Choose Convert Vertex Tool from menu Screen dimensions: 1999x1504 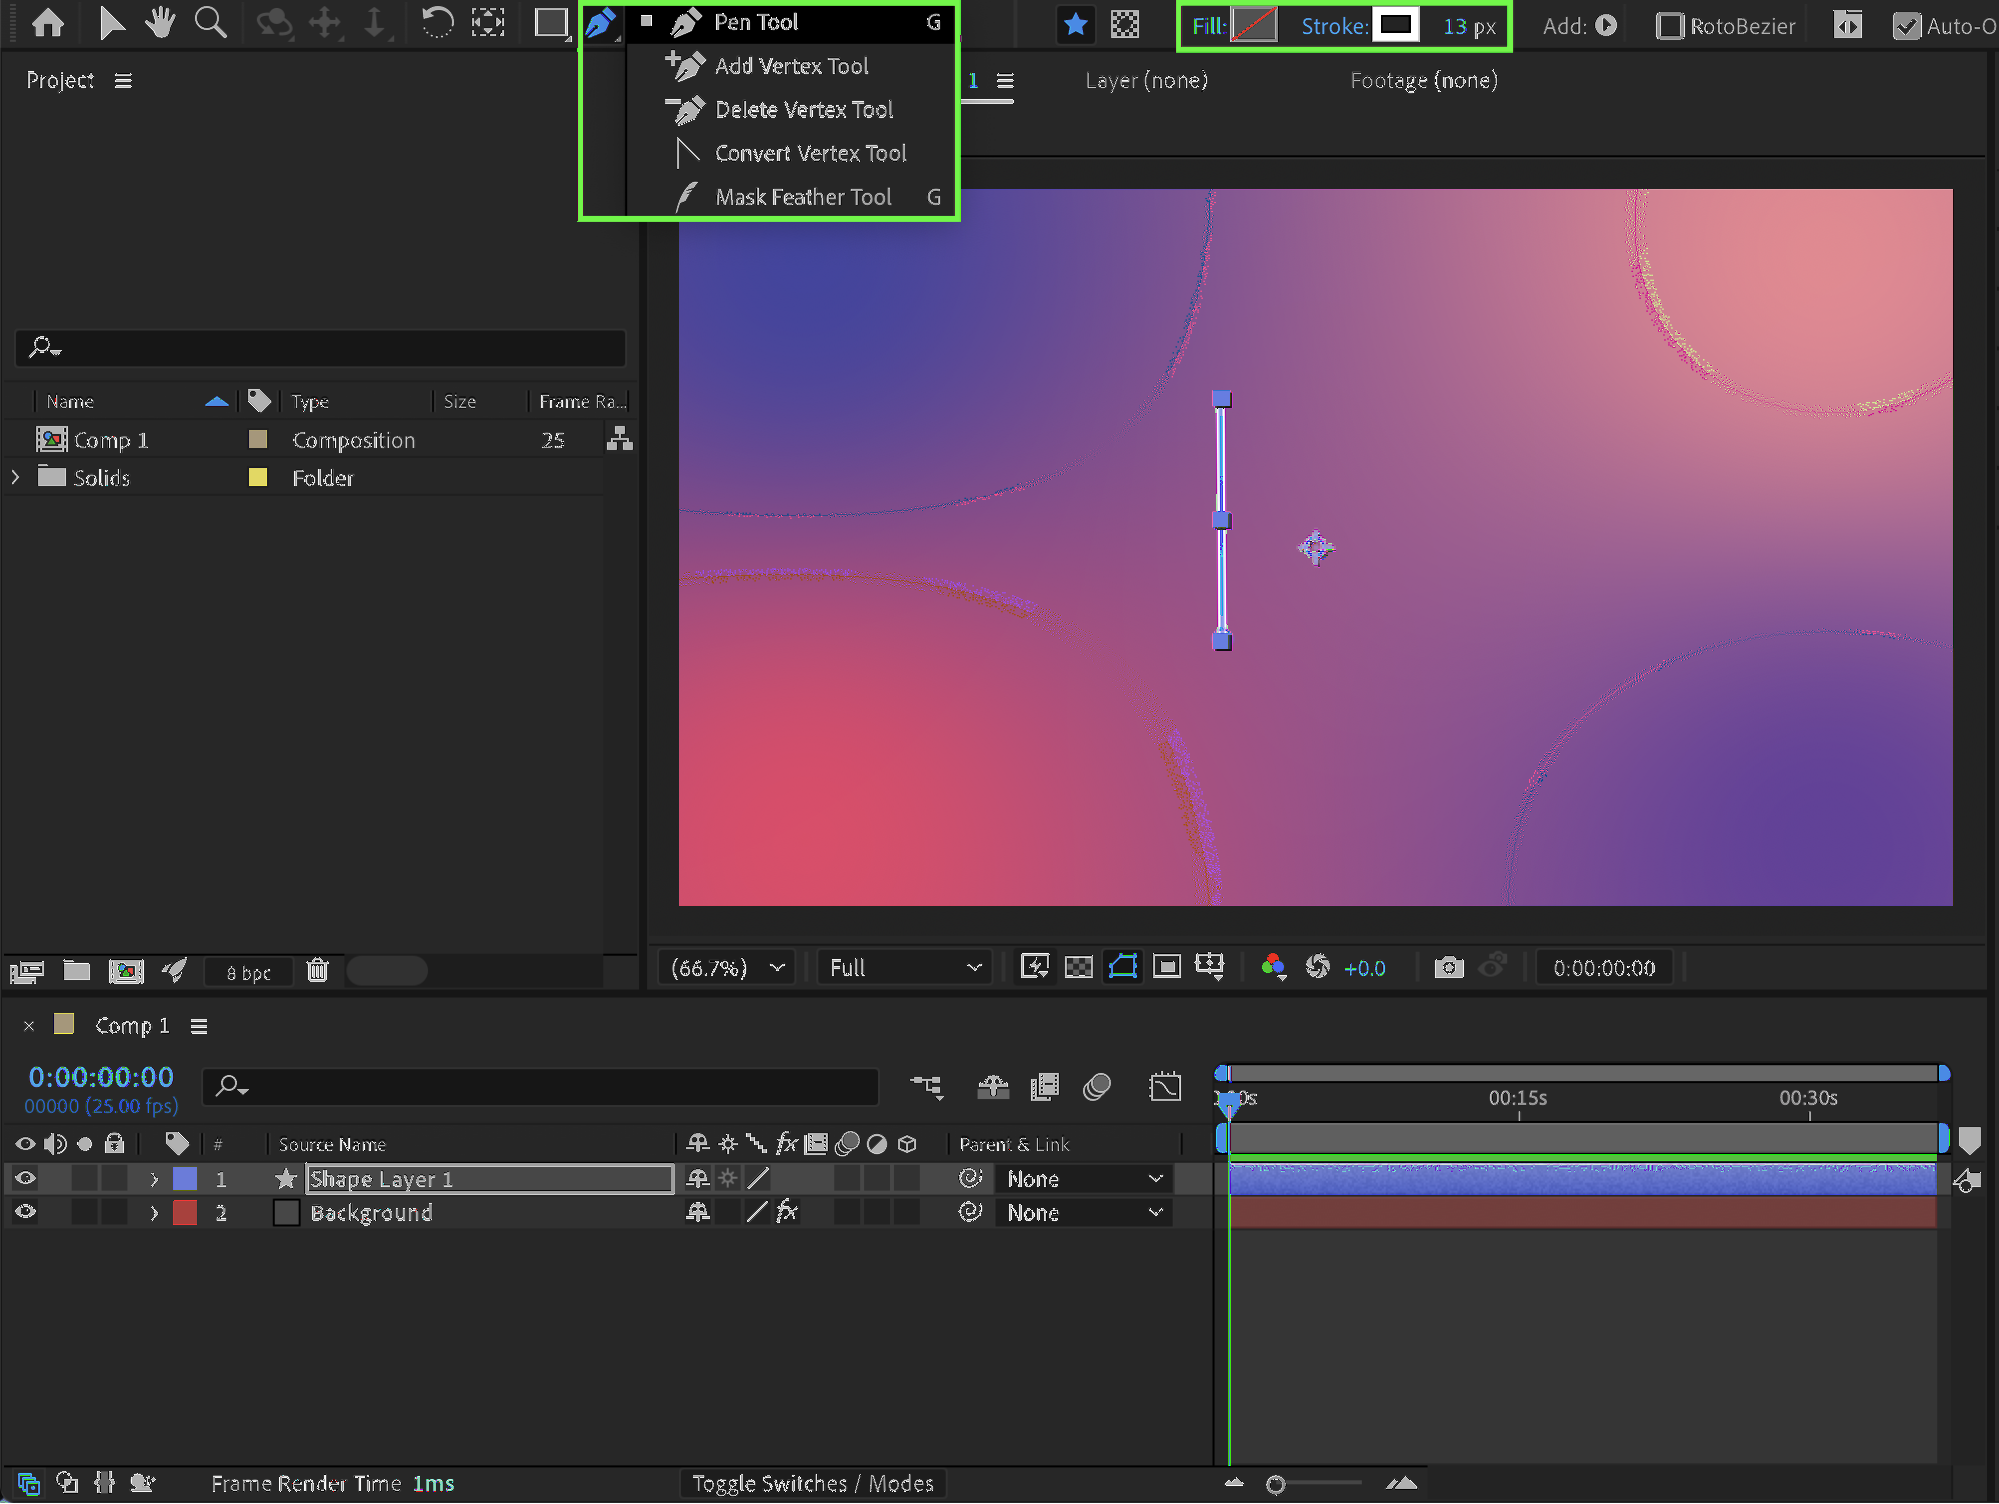pyautogui.click(x=810, y=153)
